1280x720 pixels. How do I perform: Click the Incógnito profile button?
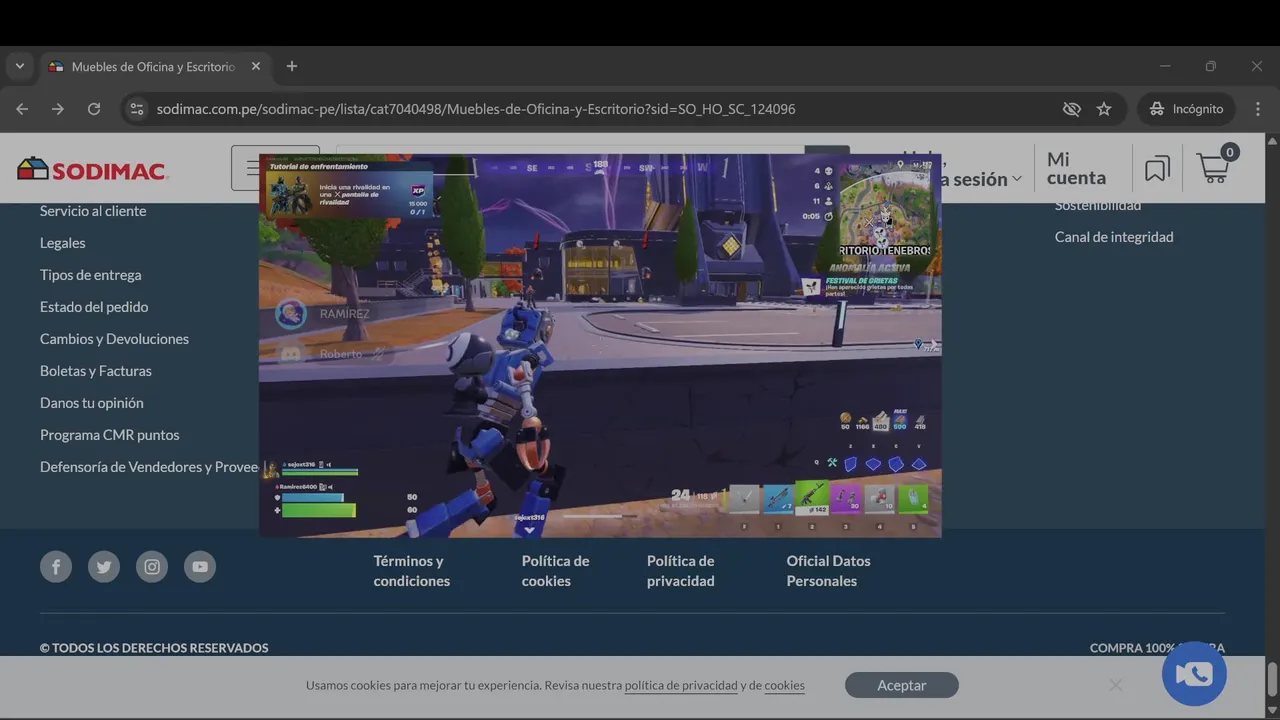[x=1187, y=109]
